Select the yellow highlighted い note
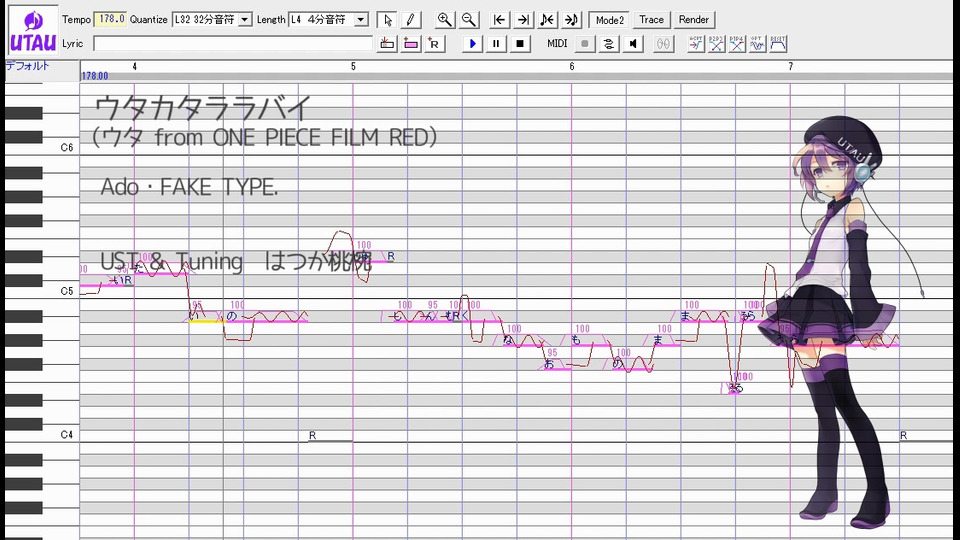960x540 pixels. 206,317
